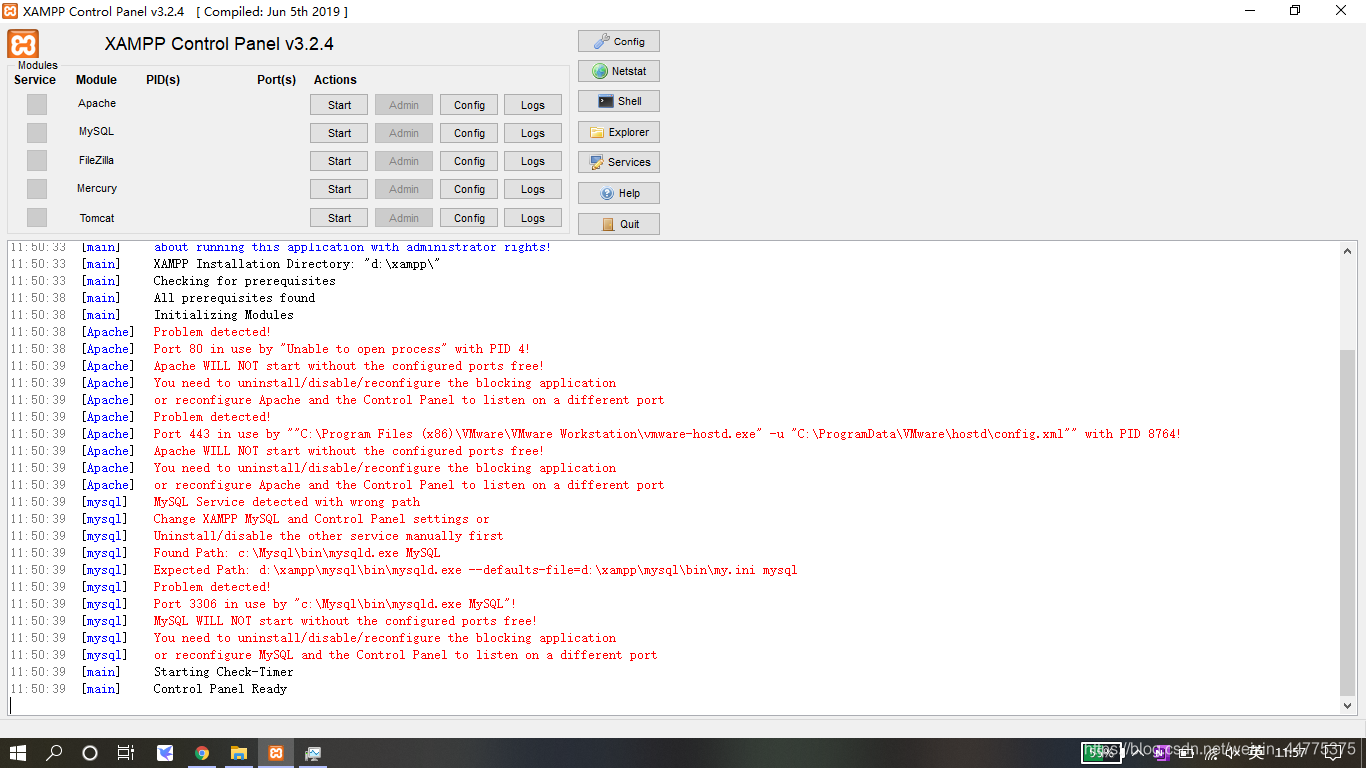Image resolution: width=1366 pixels, height=768 pixels.
Task: Toggle Mercury service install checkbox
Action: 37,188
